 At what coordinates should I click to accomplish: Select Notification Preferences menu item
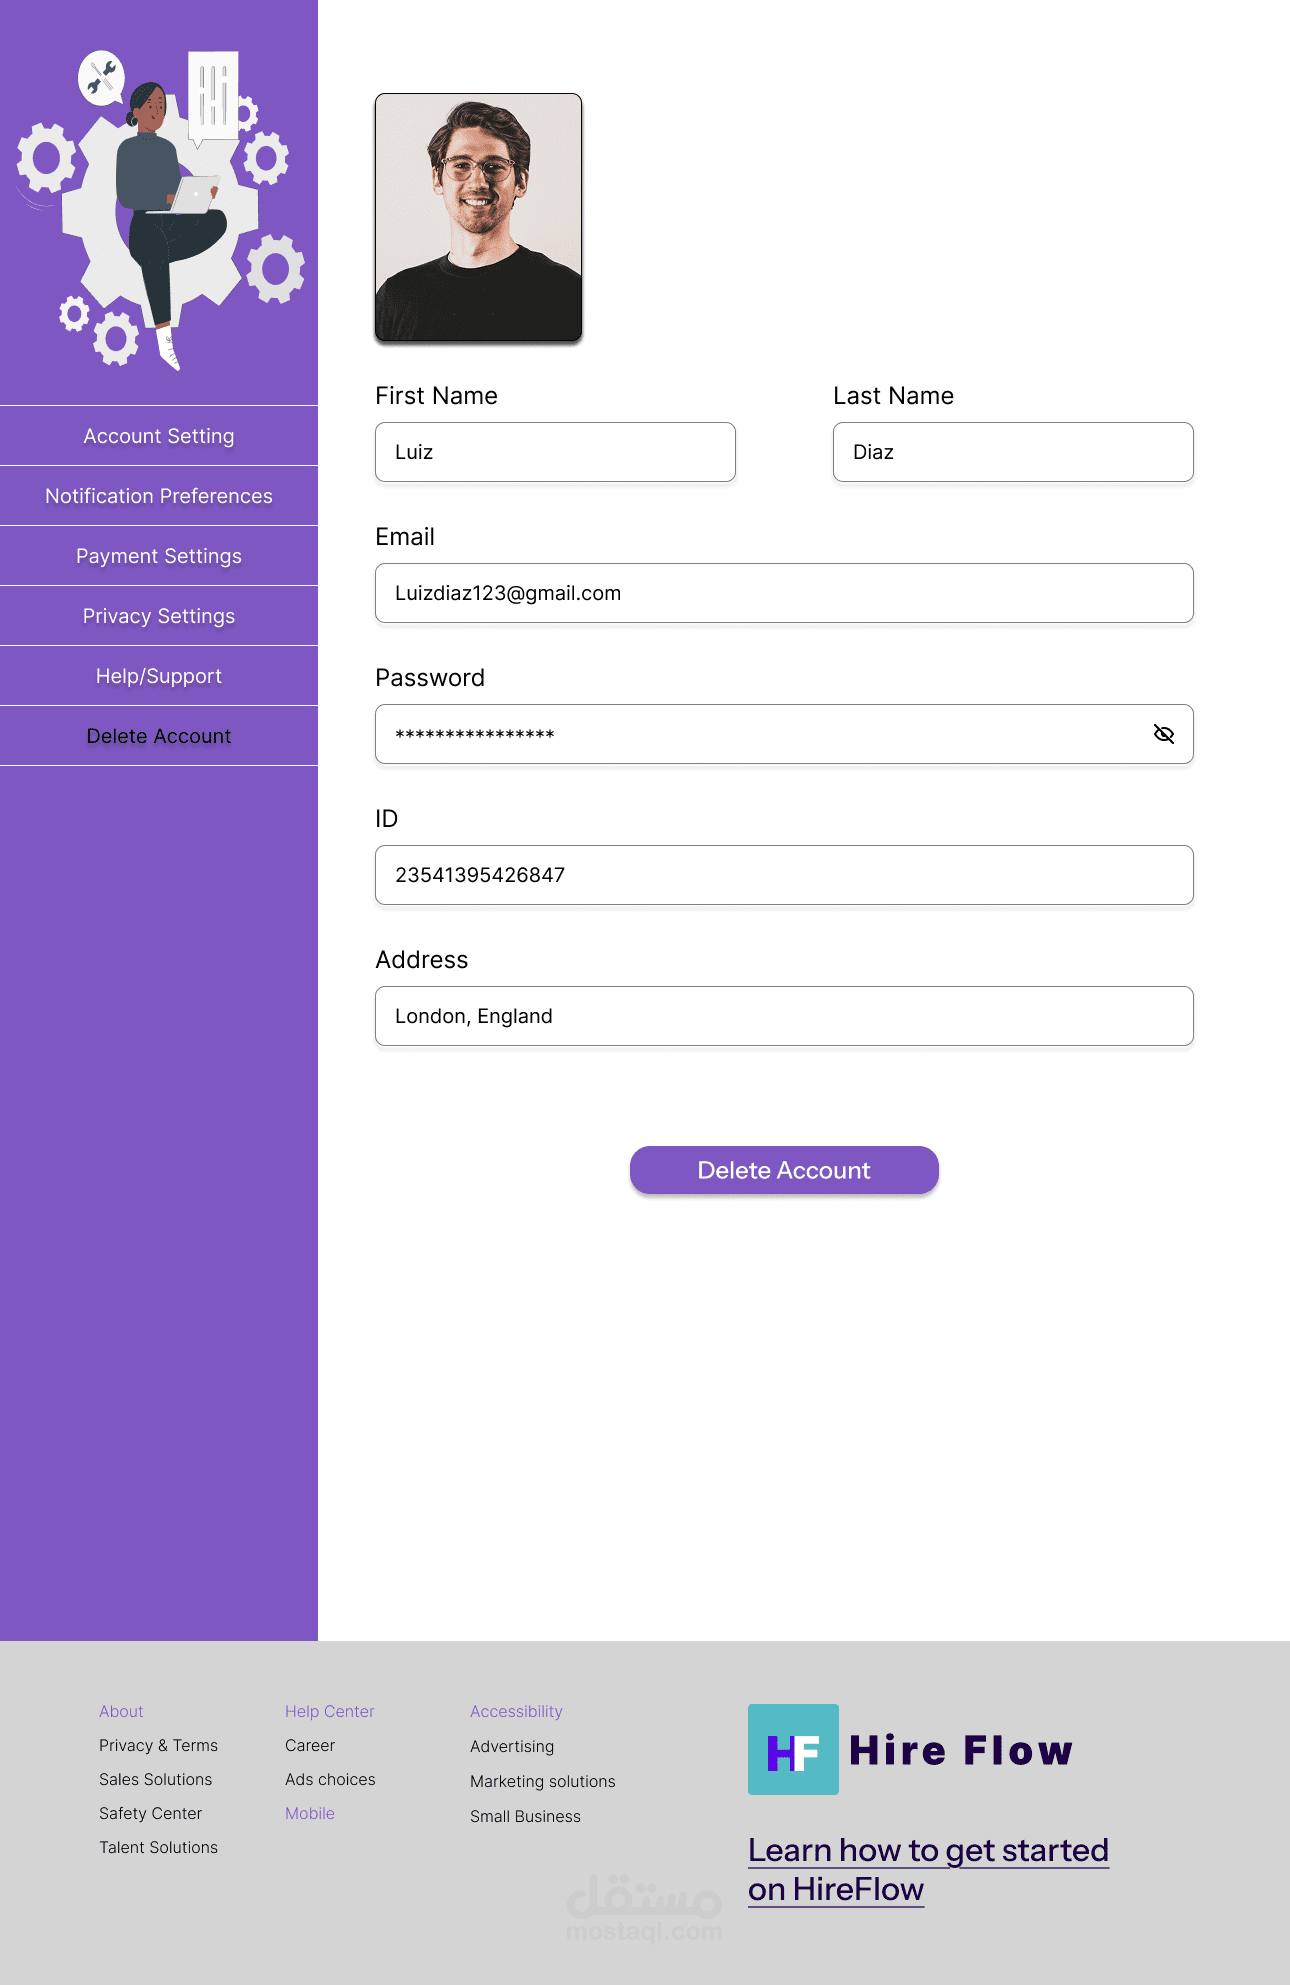(x=159, y=496)
